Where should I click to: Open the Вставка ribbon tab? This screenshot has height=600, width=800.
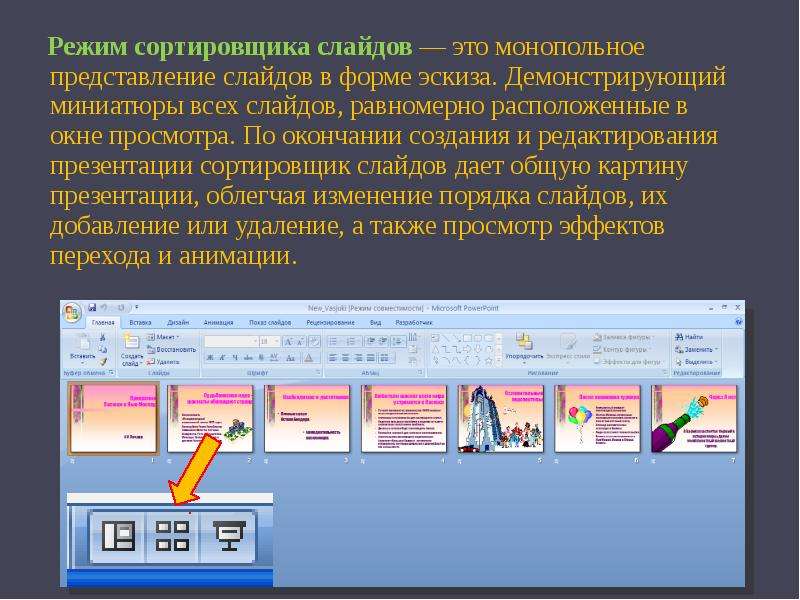point(140,322)
